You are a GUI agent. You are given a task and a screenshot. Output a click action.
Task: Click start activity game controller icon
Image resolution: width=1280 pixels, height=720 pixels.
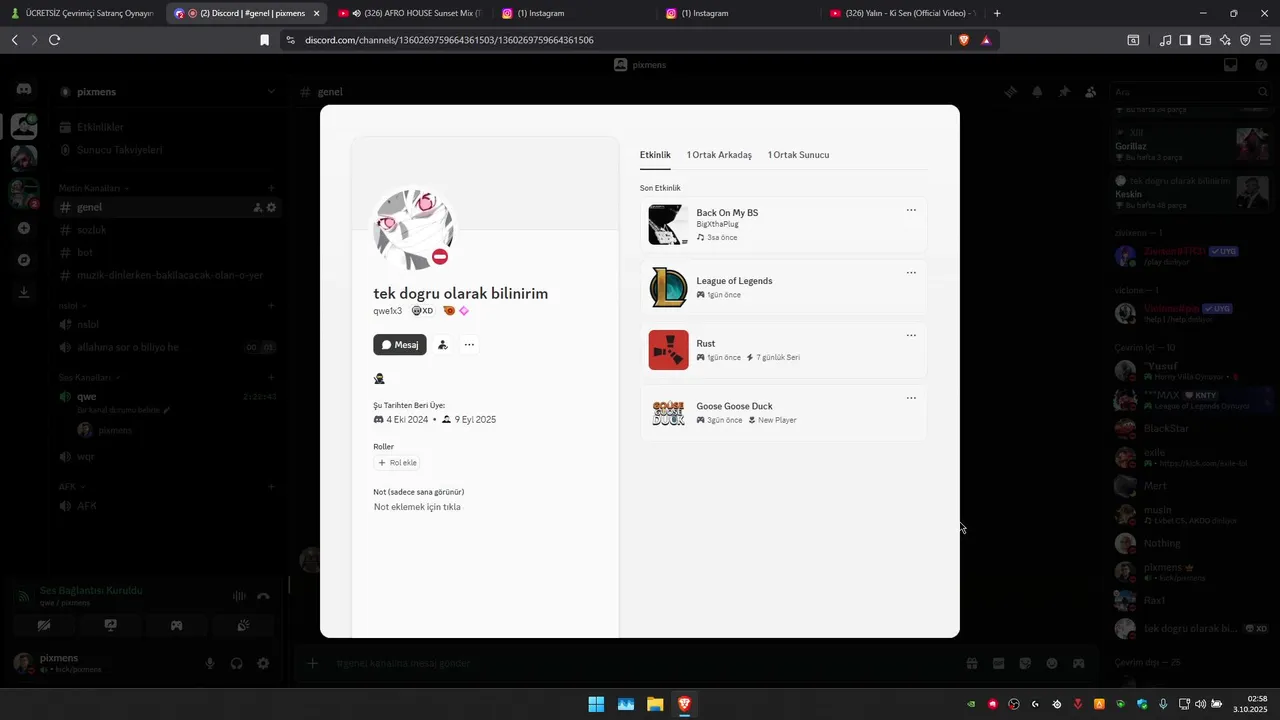176,626
